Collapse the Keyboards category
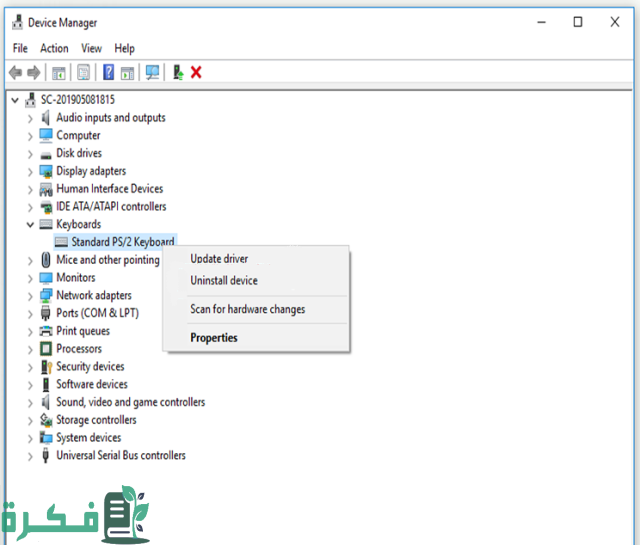This screenshot has height=545, width=640. coord(30,224)
